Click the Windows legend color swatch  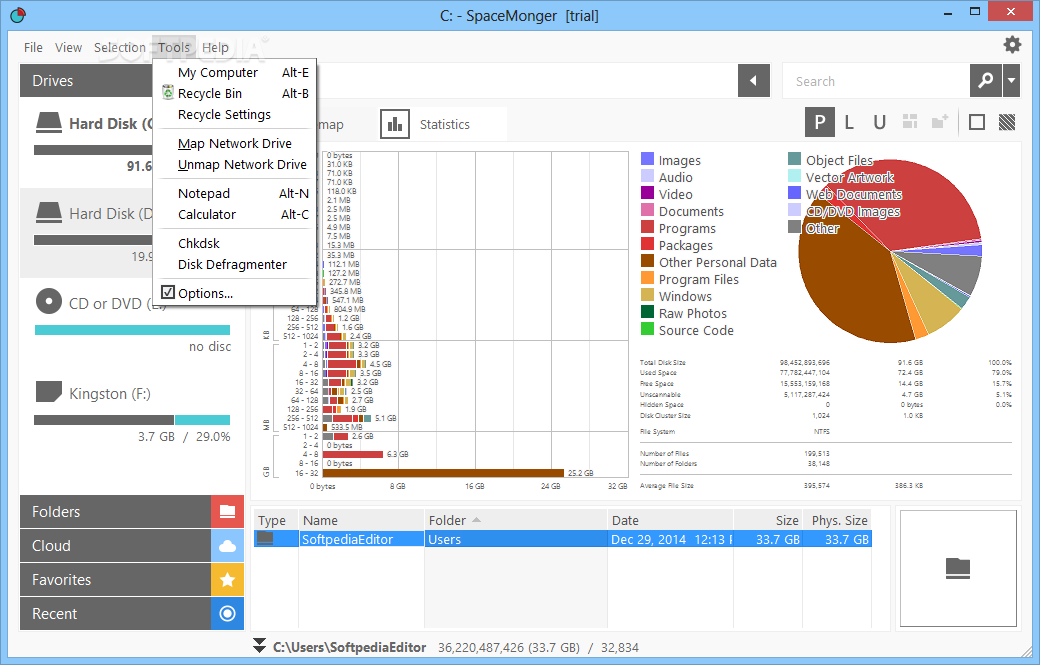point(647,296)
